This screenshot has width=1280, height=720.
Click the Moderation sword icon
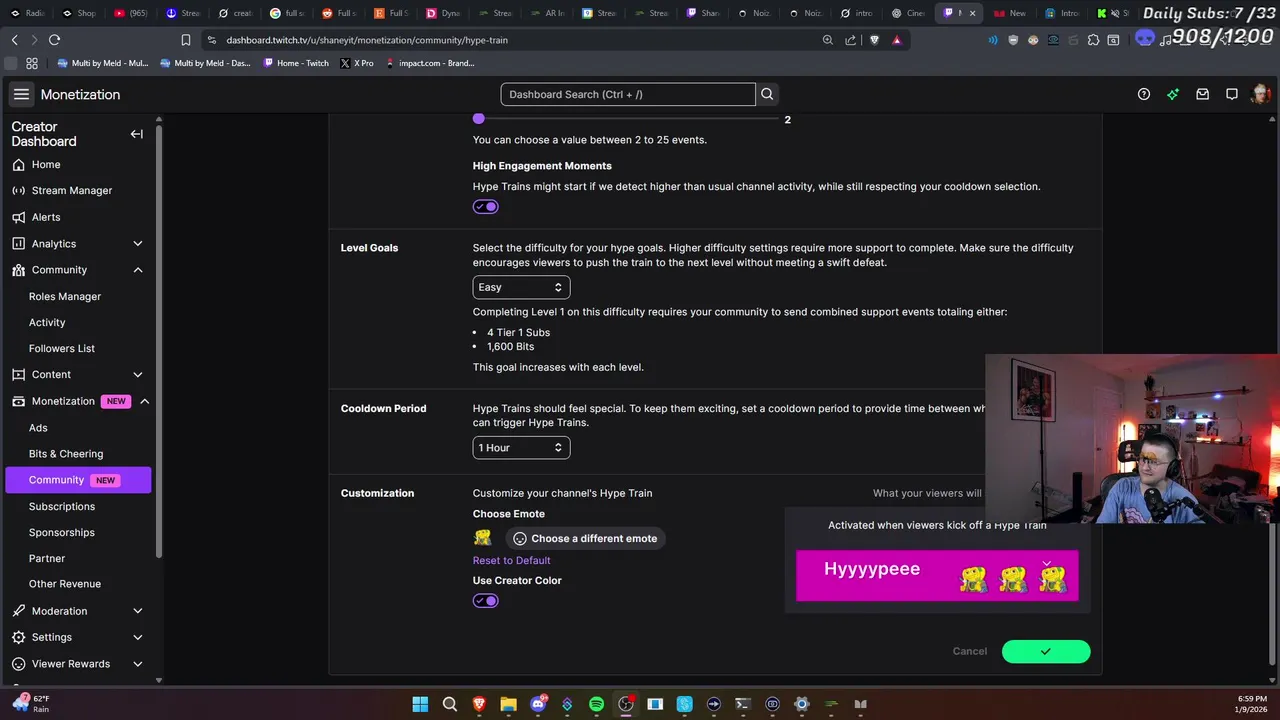pos(18,610)
